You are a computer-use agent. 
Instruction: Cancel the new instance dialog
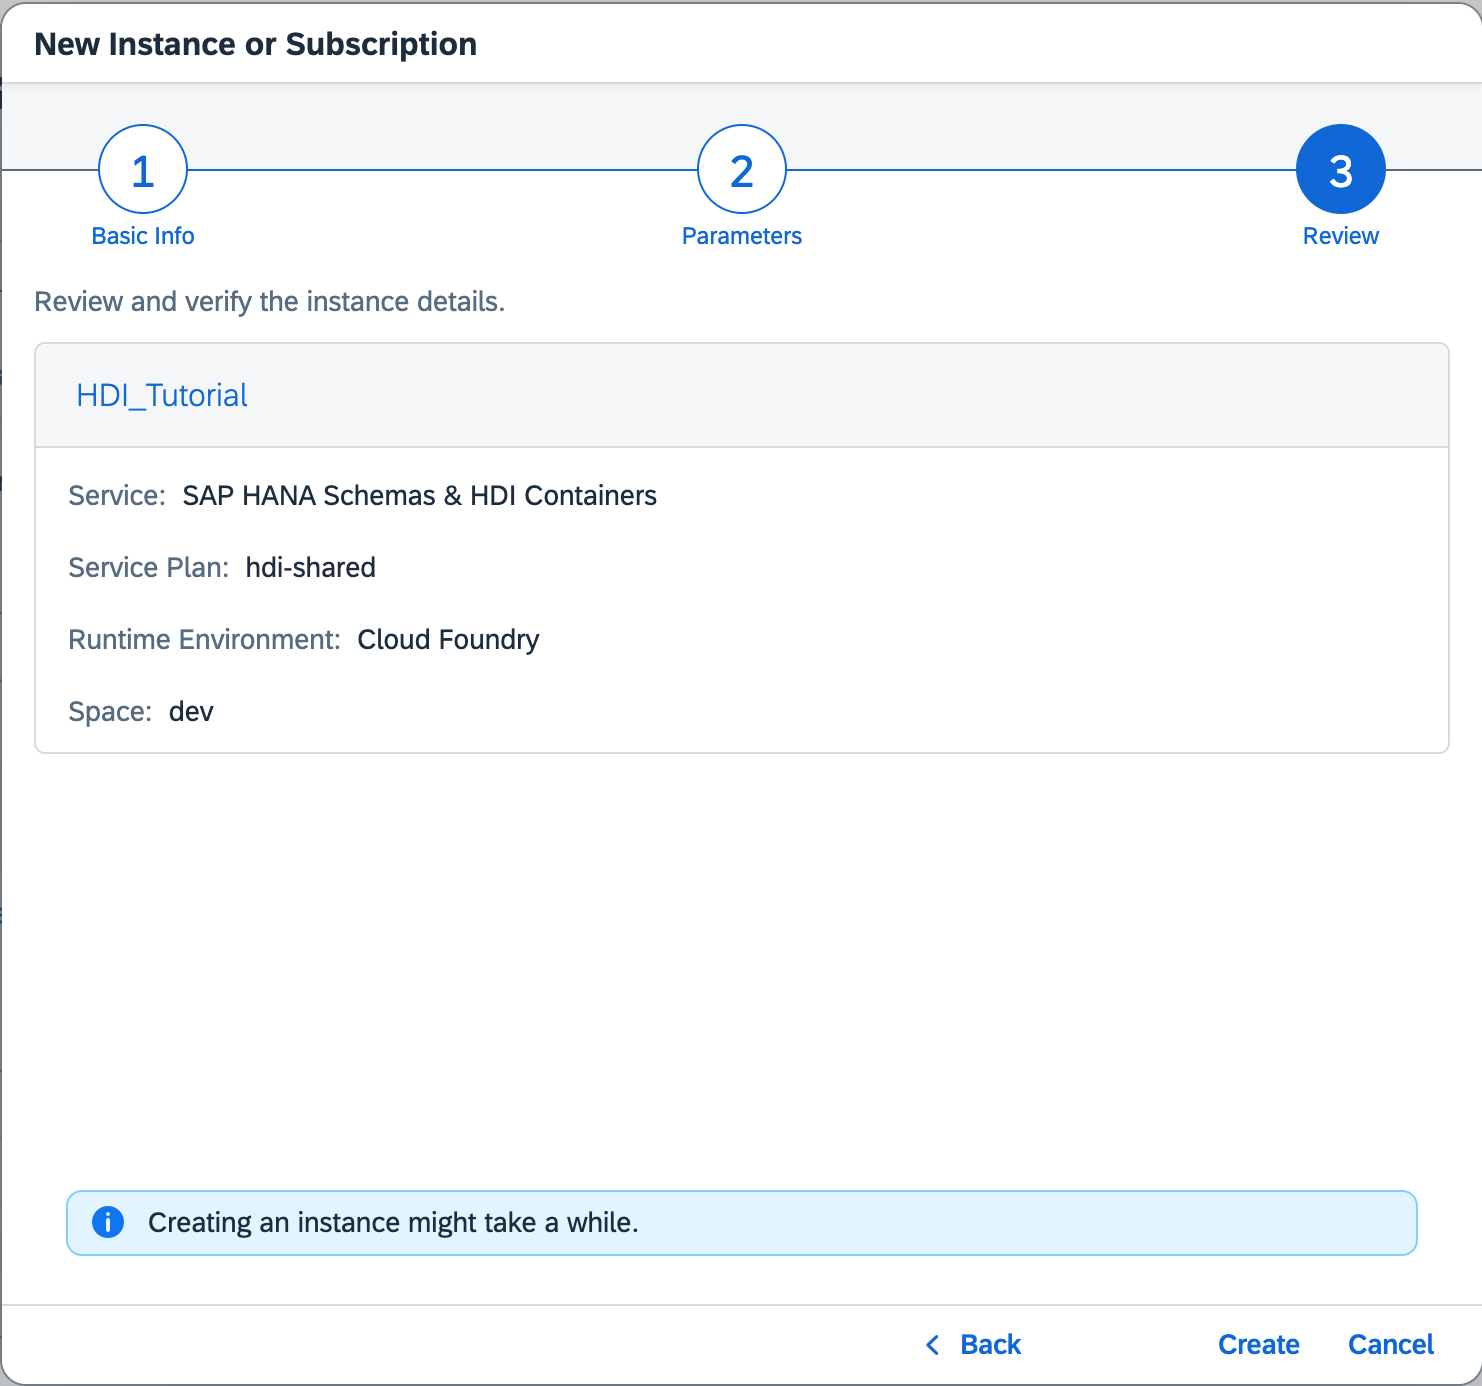tap(1390, 1345)
